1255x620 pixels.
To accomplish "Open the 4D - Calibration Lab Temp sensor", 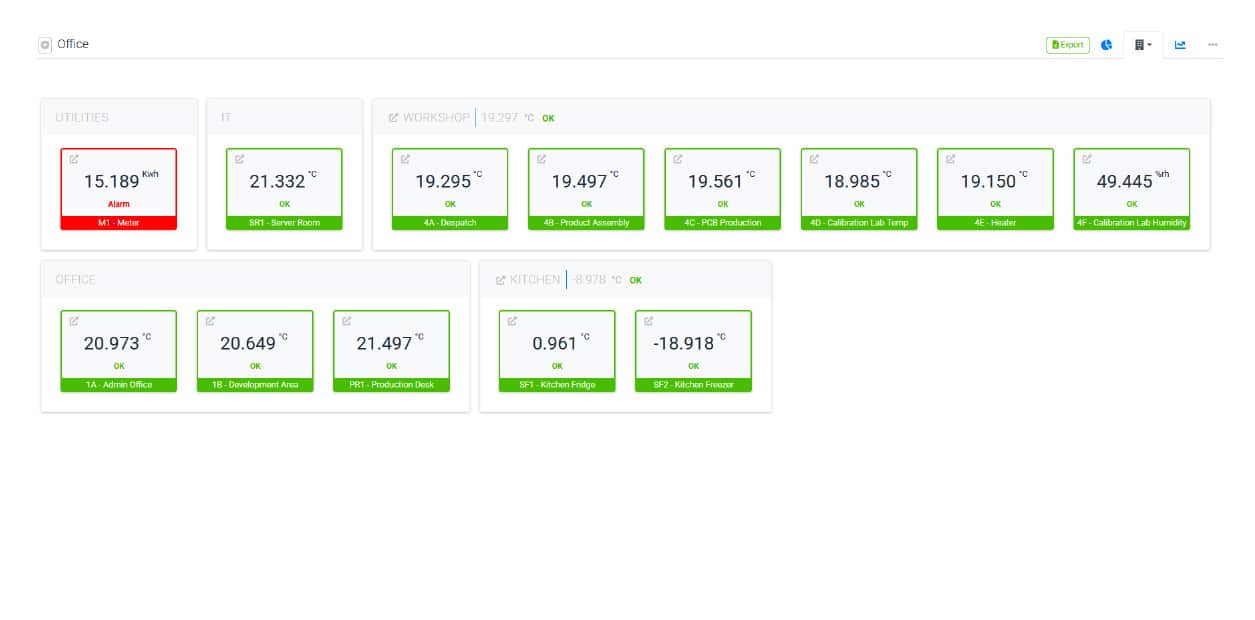I will pyautogui.click(x=858, y=188).
